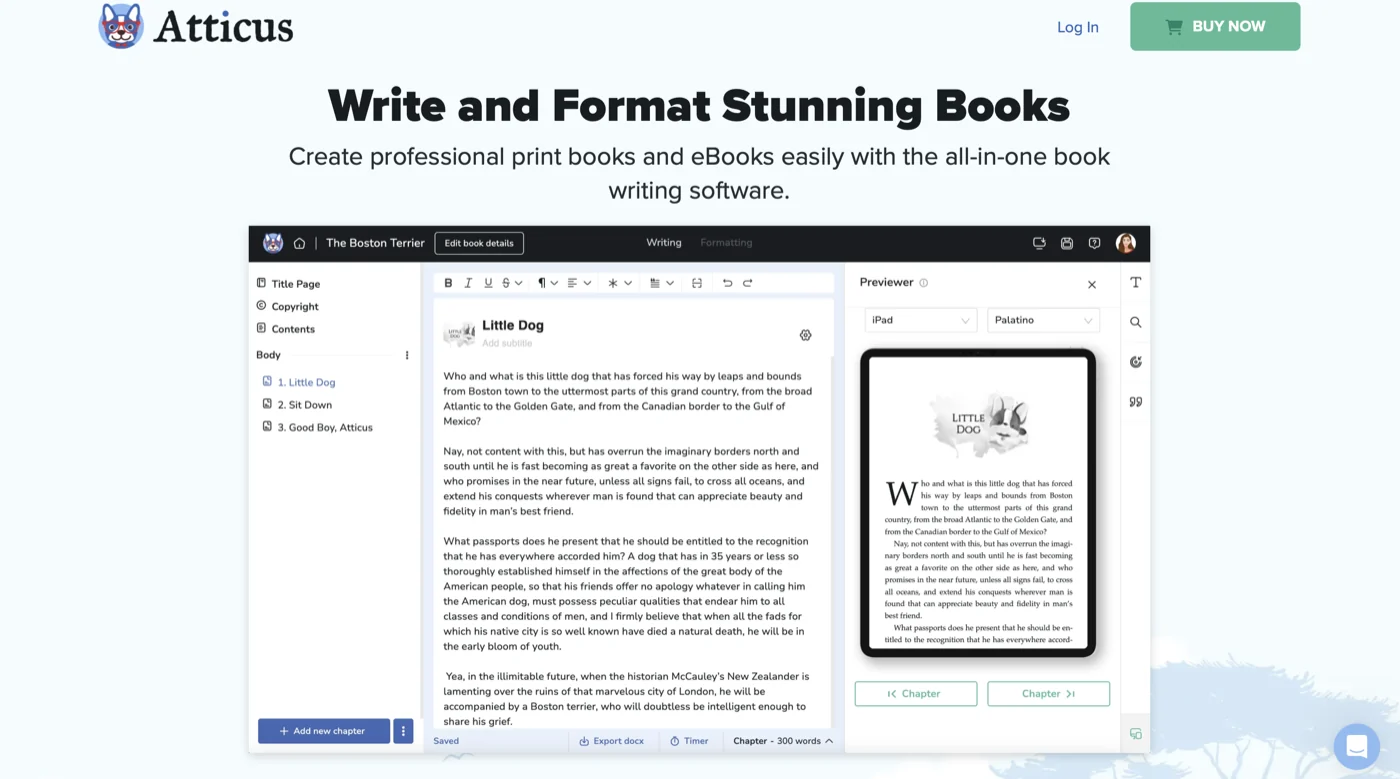Open chapter settings gear icon
The image size is (1400, 779).
(805, 335)
